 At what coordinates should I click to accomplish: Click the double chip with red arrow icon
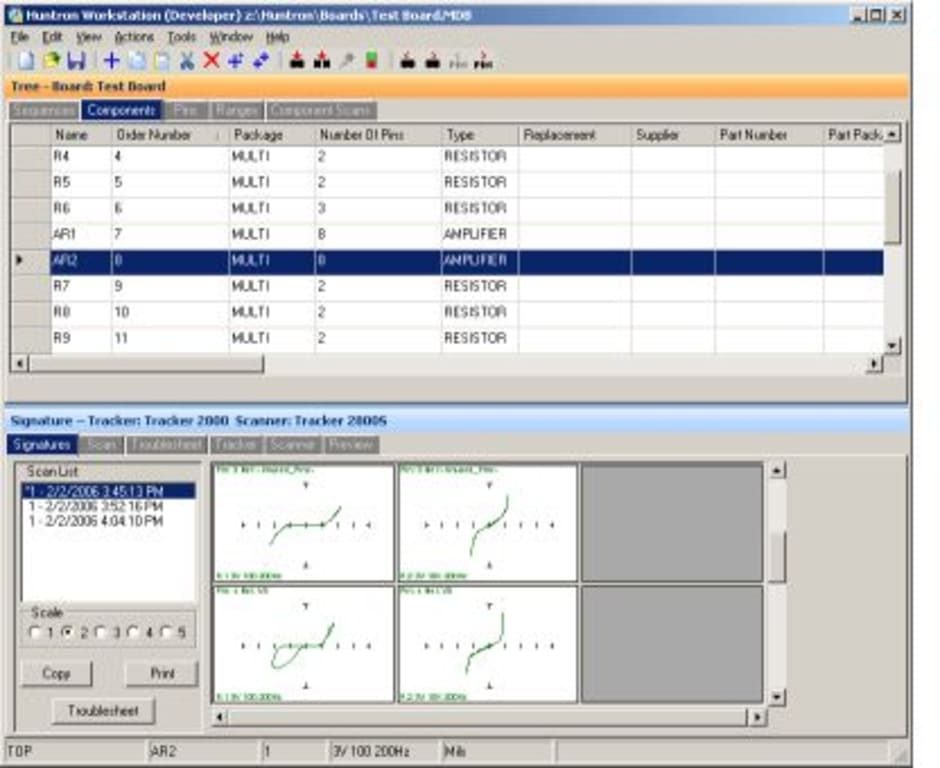[x=322, y=61]
